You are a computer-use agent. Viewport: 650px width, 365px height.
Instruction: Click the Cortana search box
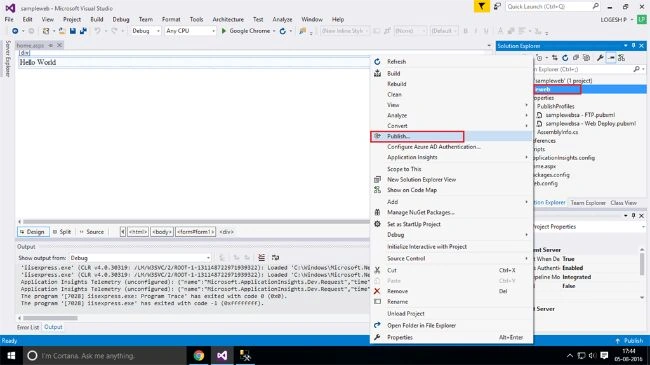(104, 355)
